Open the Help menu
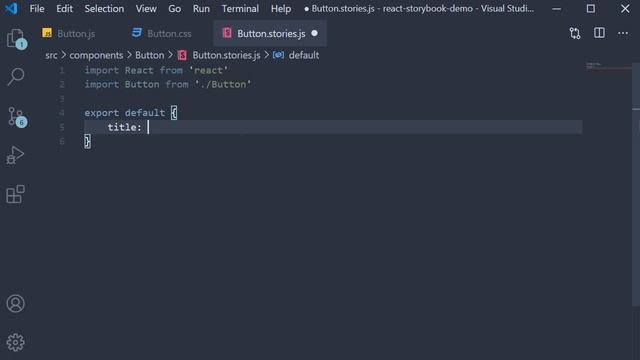This screenshot has height=360, width=640. coord(281,9)
